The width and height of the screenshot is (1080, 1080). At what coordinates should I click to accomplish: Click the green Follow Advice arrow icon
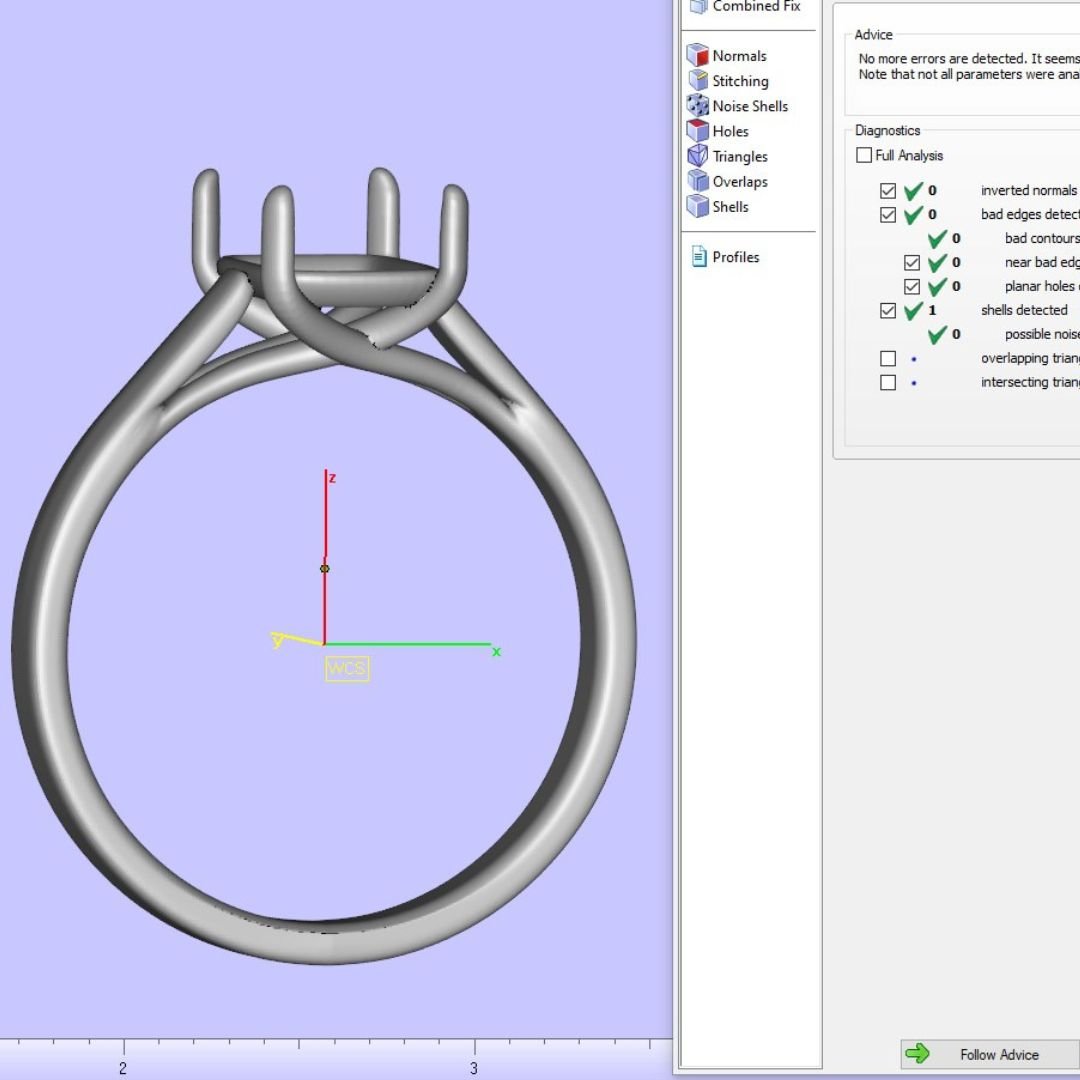point(917,1053)
